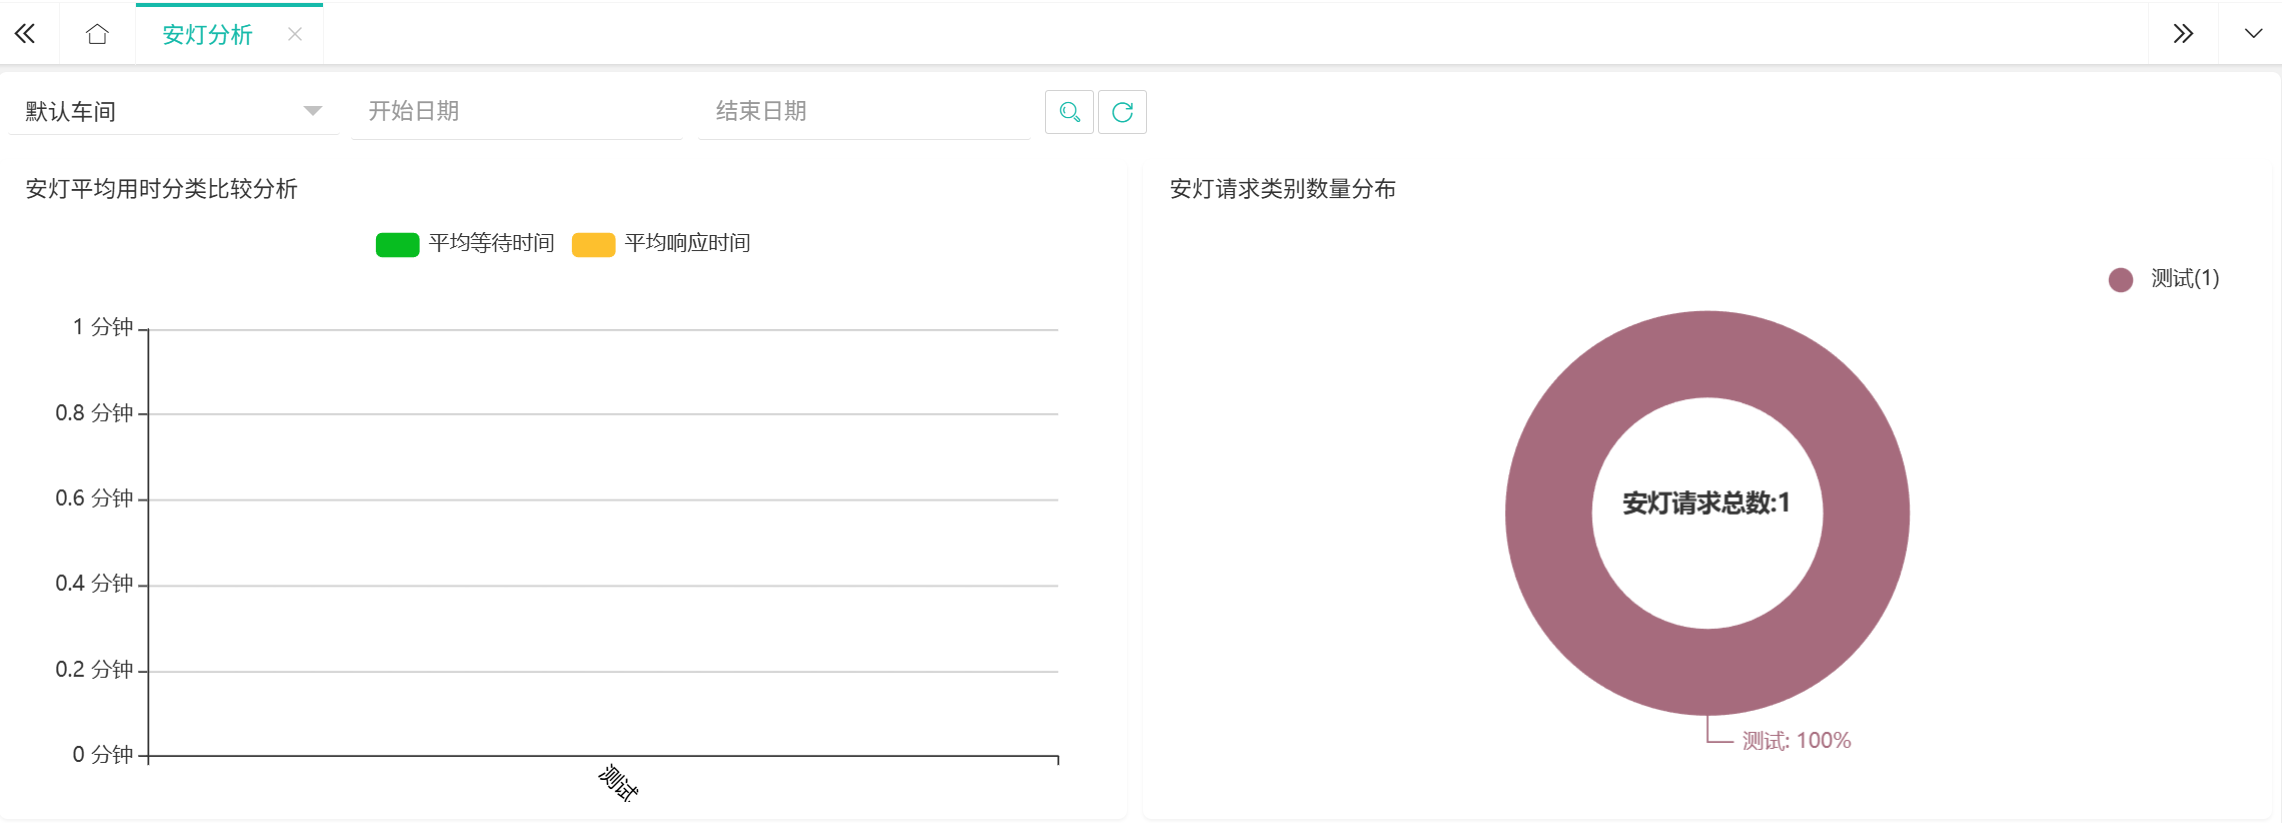Click the 测试: 100% donut label
Viewport: 2282px width, 823px height.
tap(1796, 741)
